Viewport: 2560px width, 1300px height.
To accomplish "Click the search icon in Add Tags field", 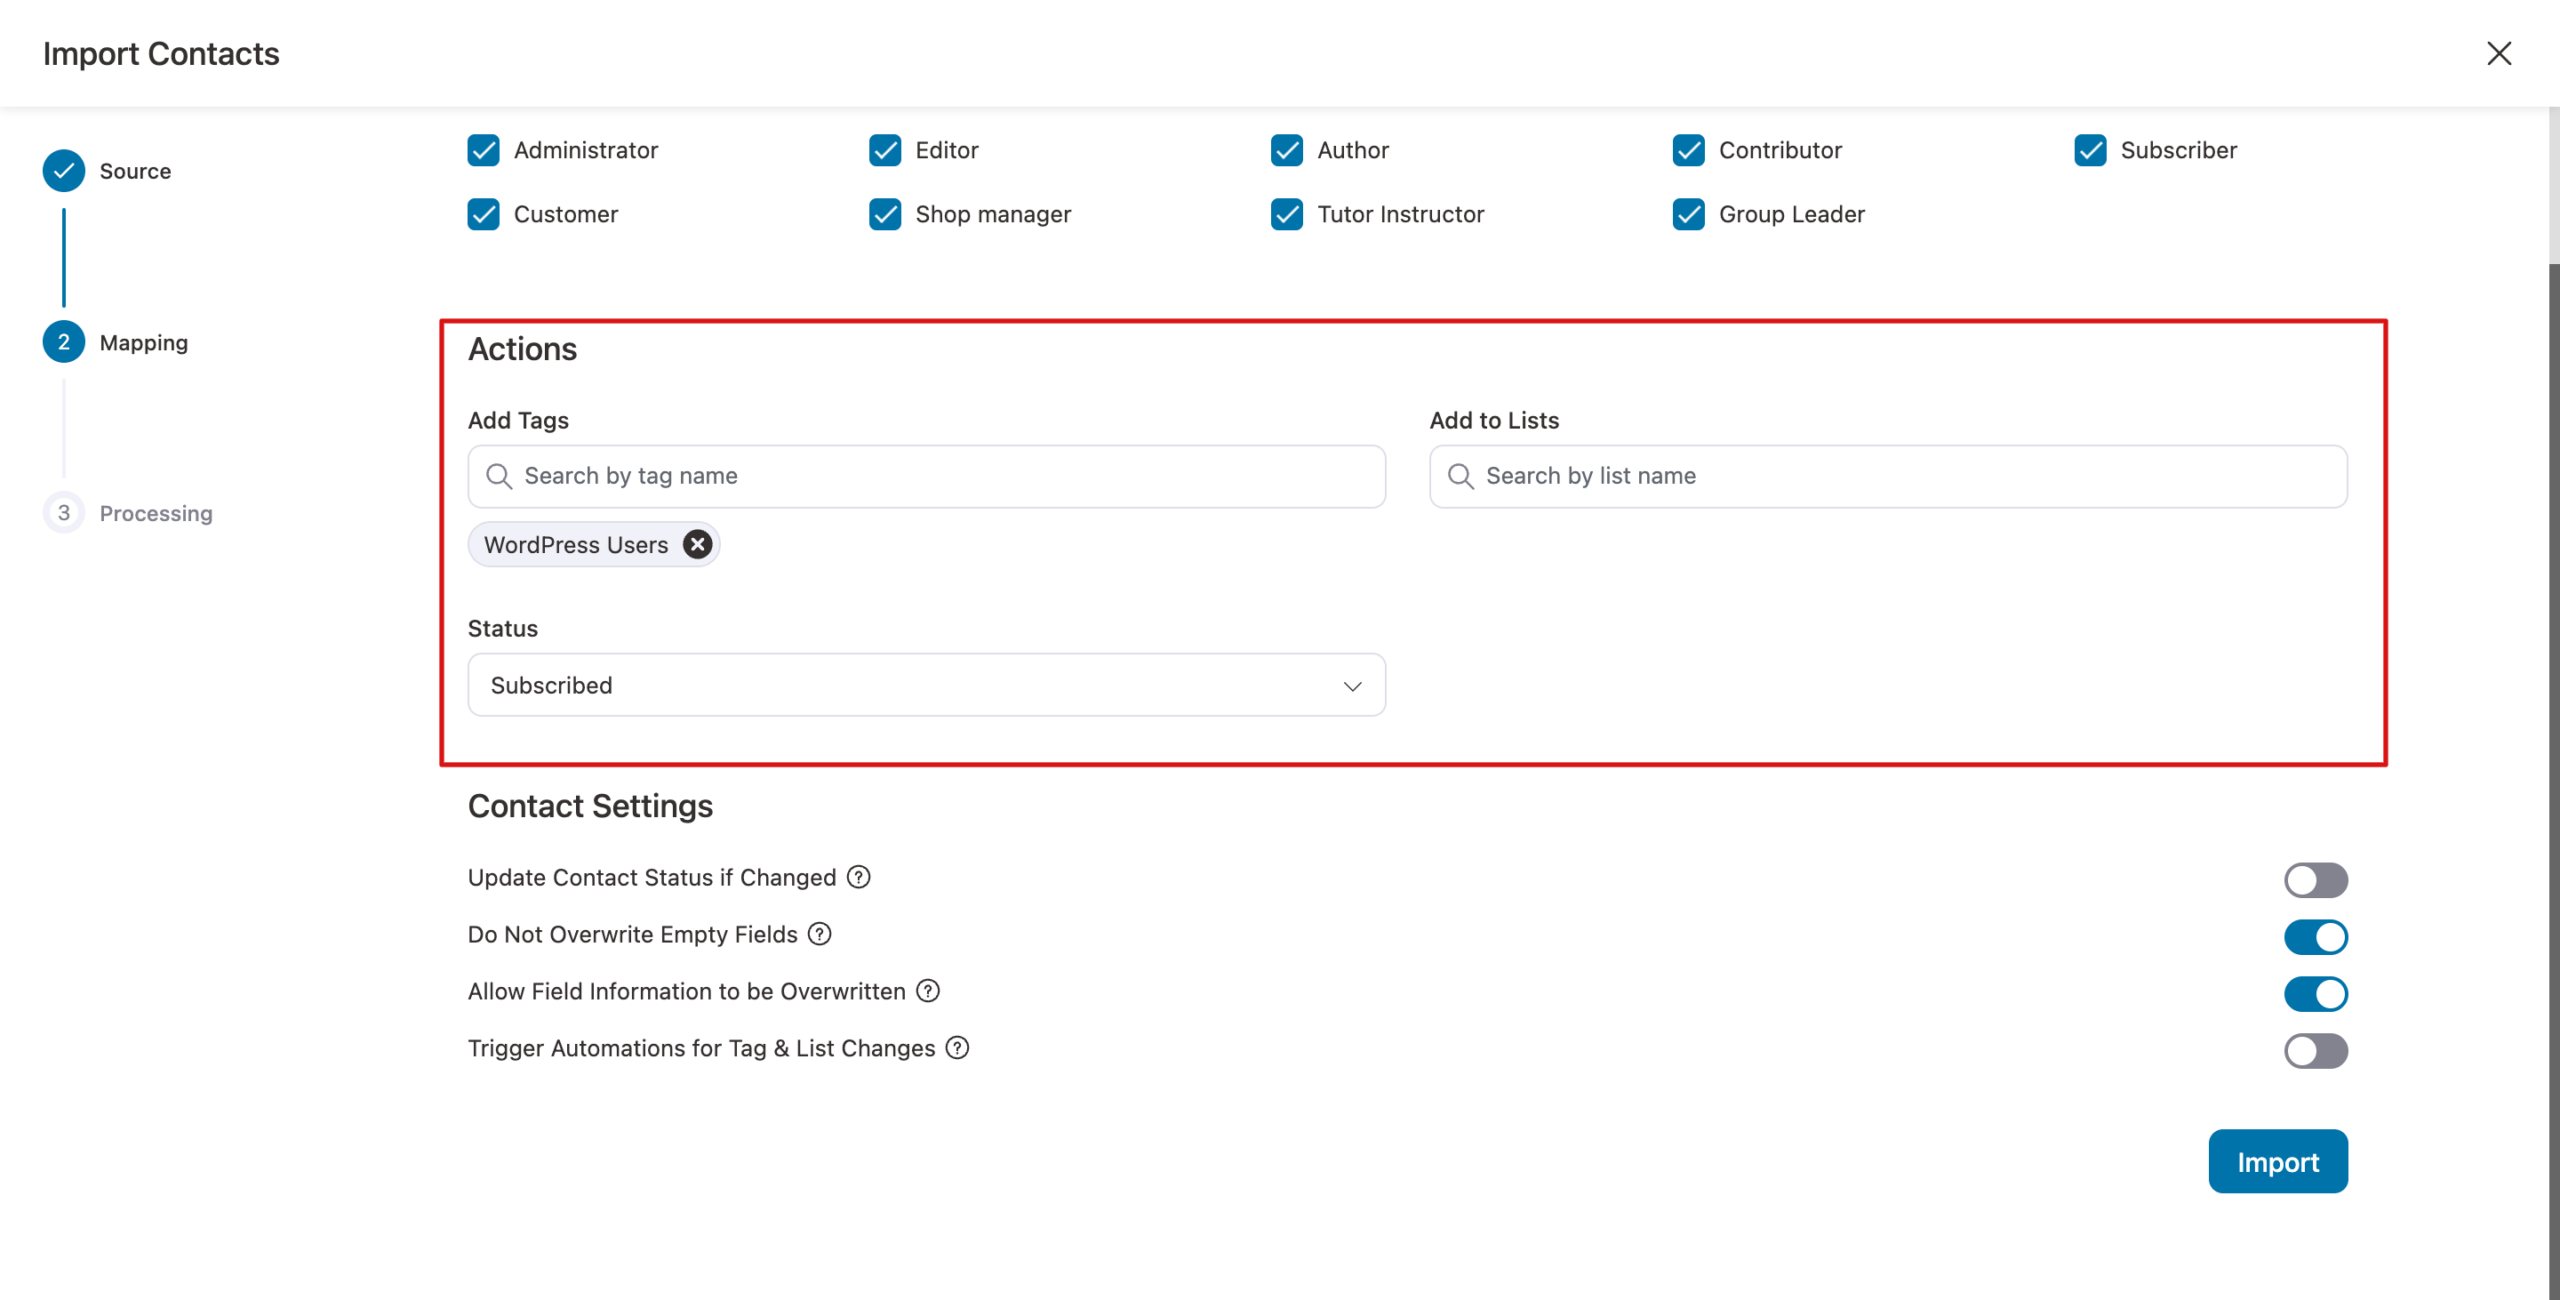I will 500,476.
